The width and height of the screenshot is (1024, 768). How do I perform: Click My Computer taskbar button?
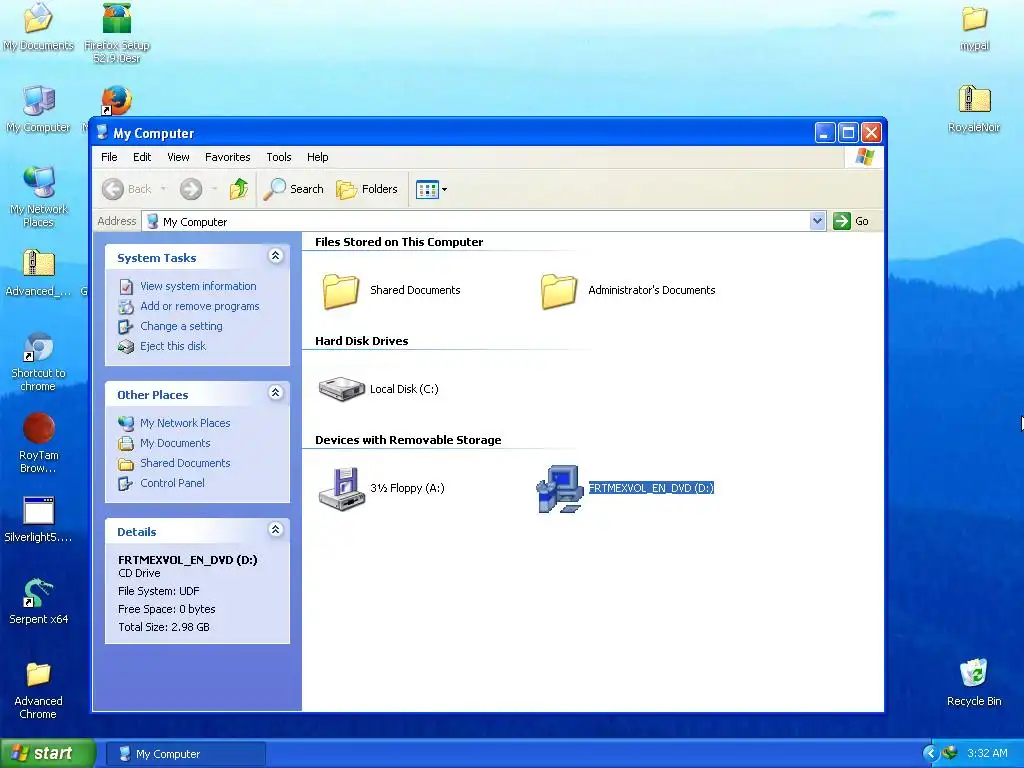tap(185, 754)
